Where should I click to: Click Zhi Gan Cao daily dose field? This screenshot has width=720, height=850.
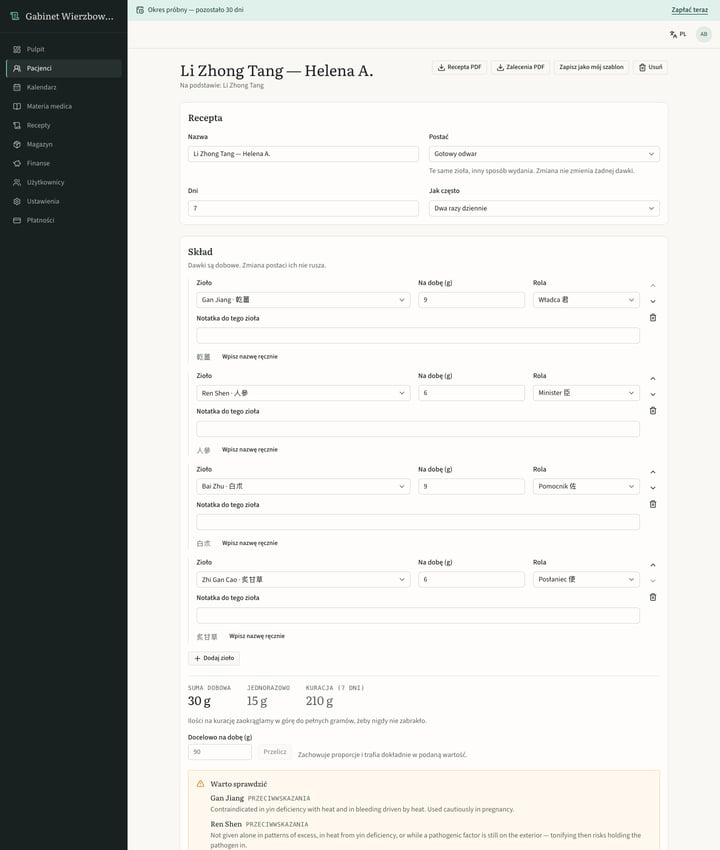471,579
